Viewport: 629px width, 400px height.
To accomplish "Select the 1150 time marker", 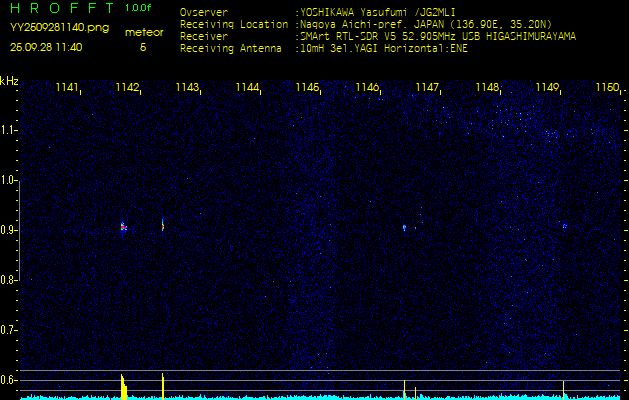I will pos(607,88).
